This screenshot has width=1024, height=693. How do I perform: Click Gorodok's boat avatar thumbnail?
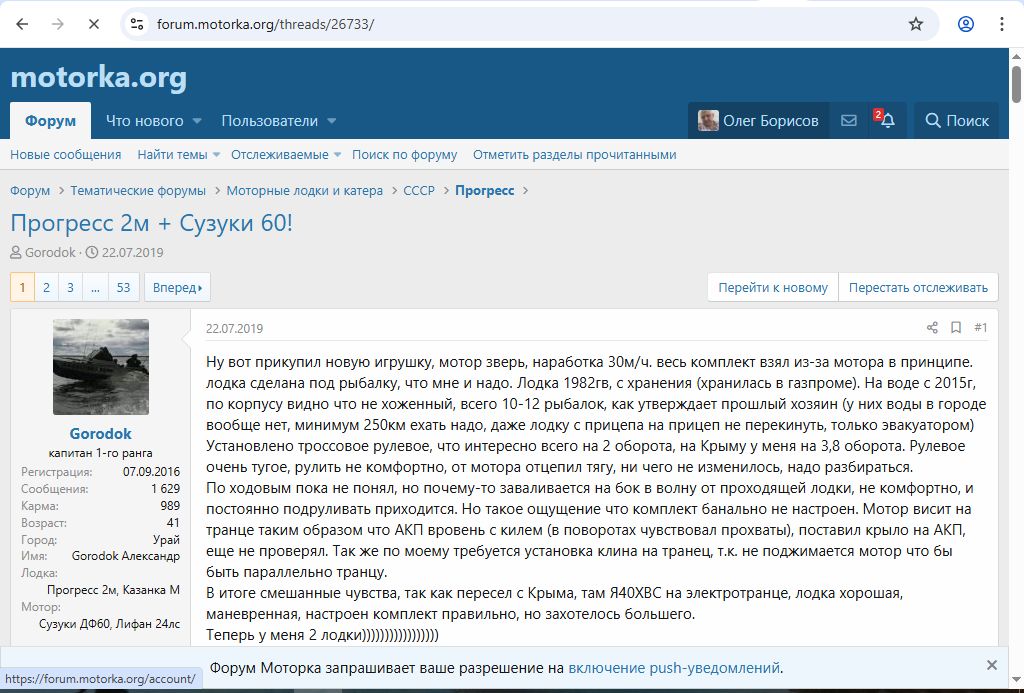click(100, 367)
